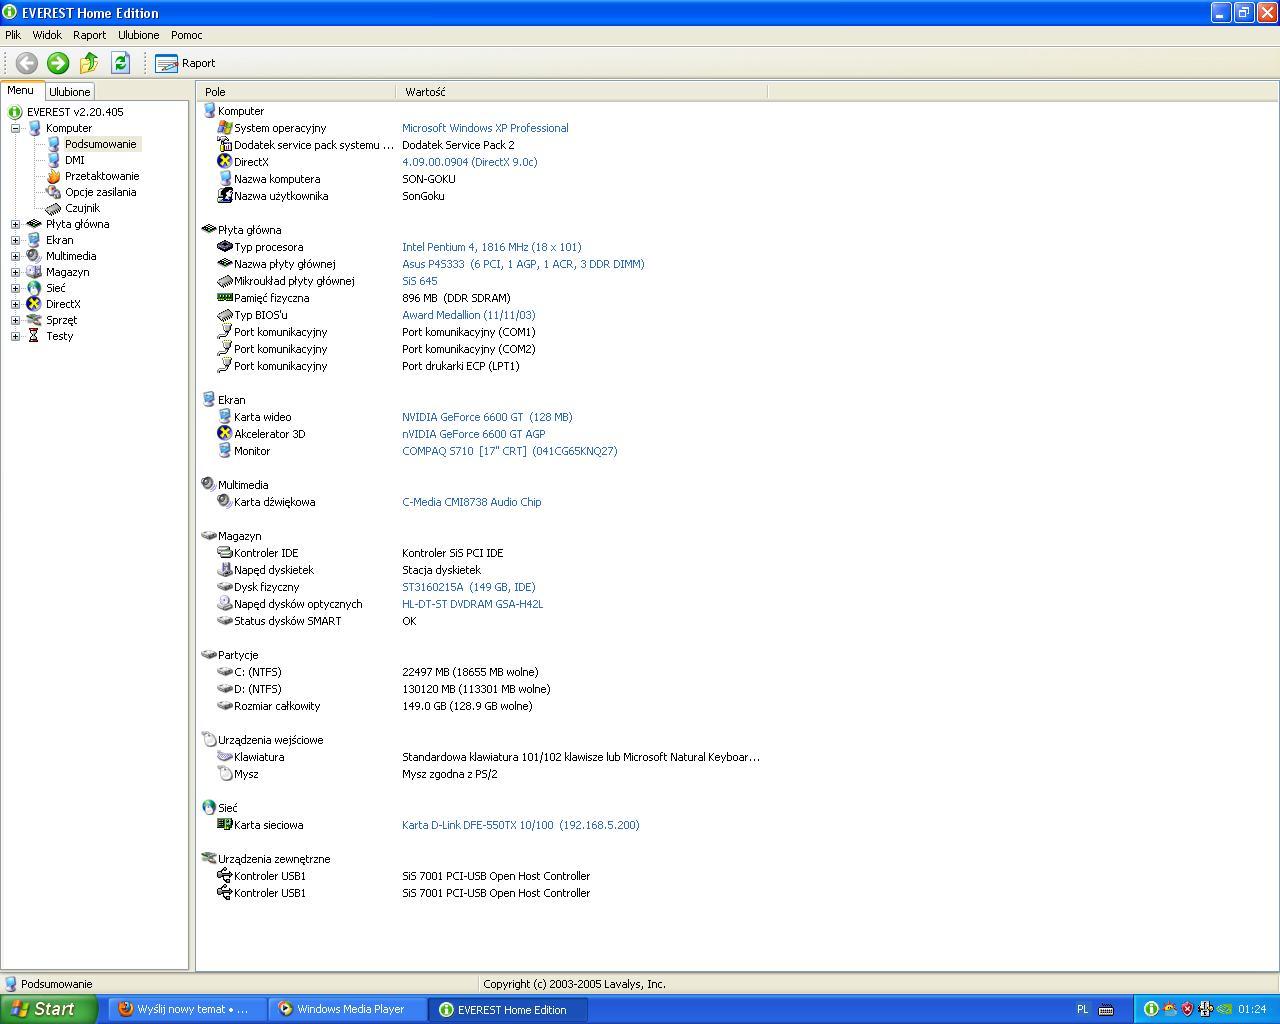The height and width of the screenshot is (1024, 1280).
Task: Sort by the Pole column header
Action: 296,92
